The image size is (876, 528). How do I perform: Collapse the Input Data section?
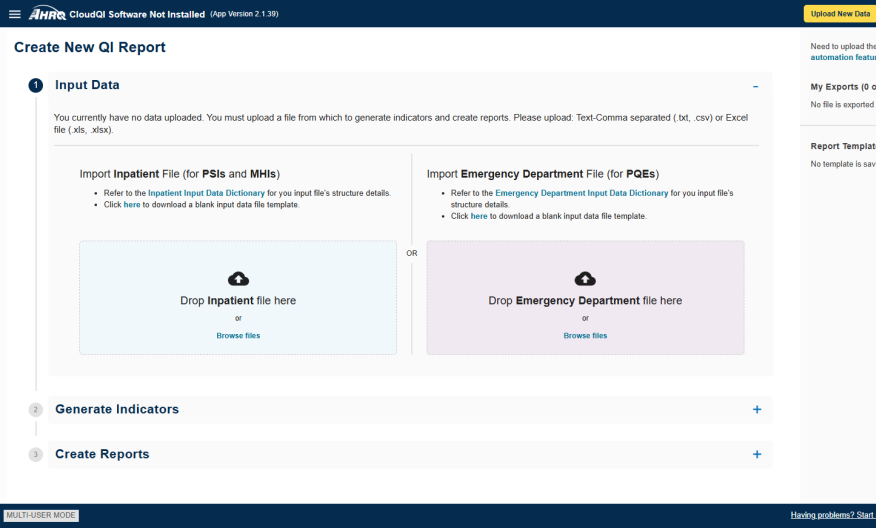point(756,87)
